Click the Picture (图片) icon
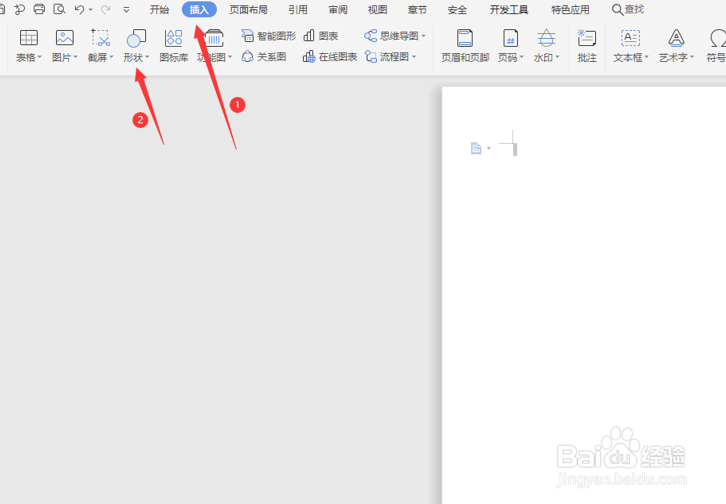Image resolution: width=726 pixels, height=504 pixels. tap(65, 38)
